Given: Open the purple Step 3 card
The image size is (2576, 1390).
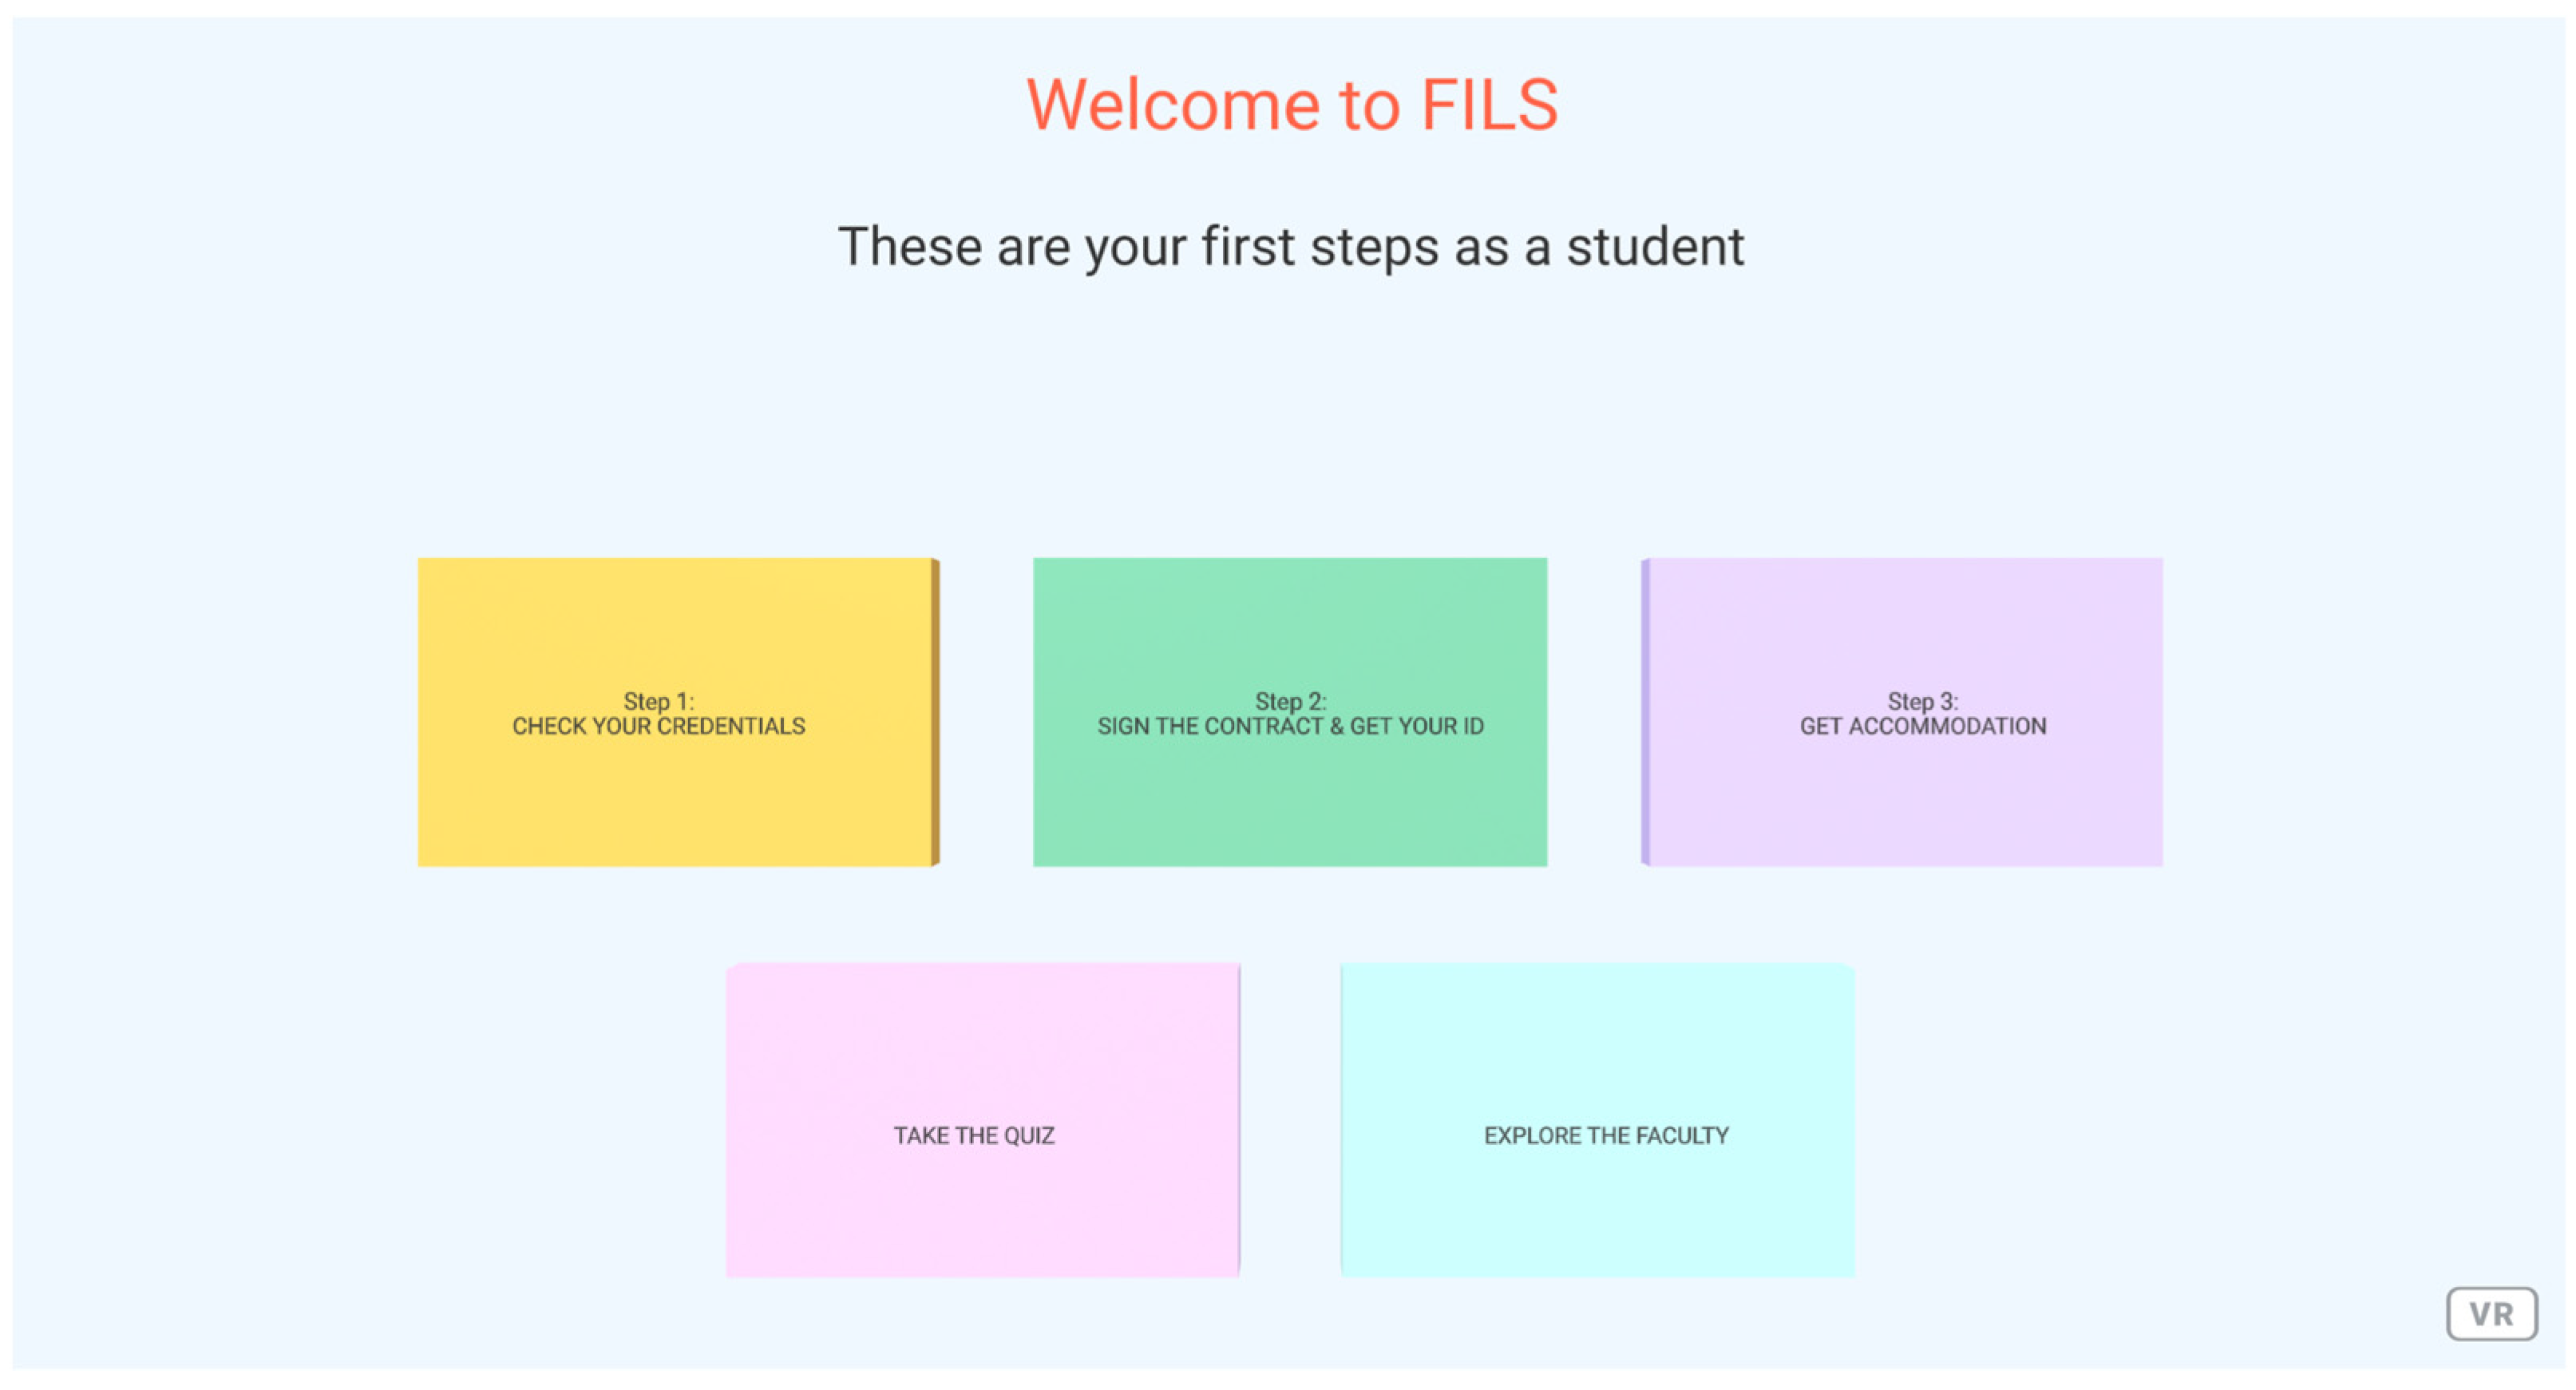Looking at the screenshot, I should coord(1904,790).
